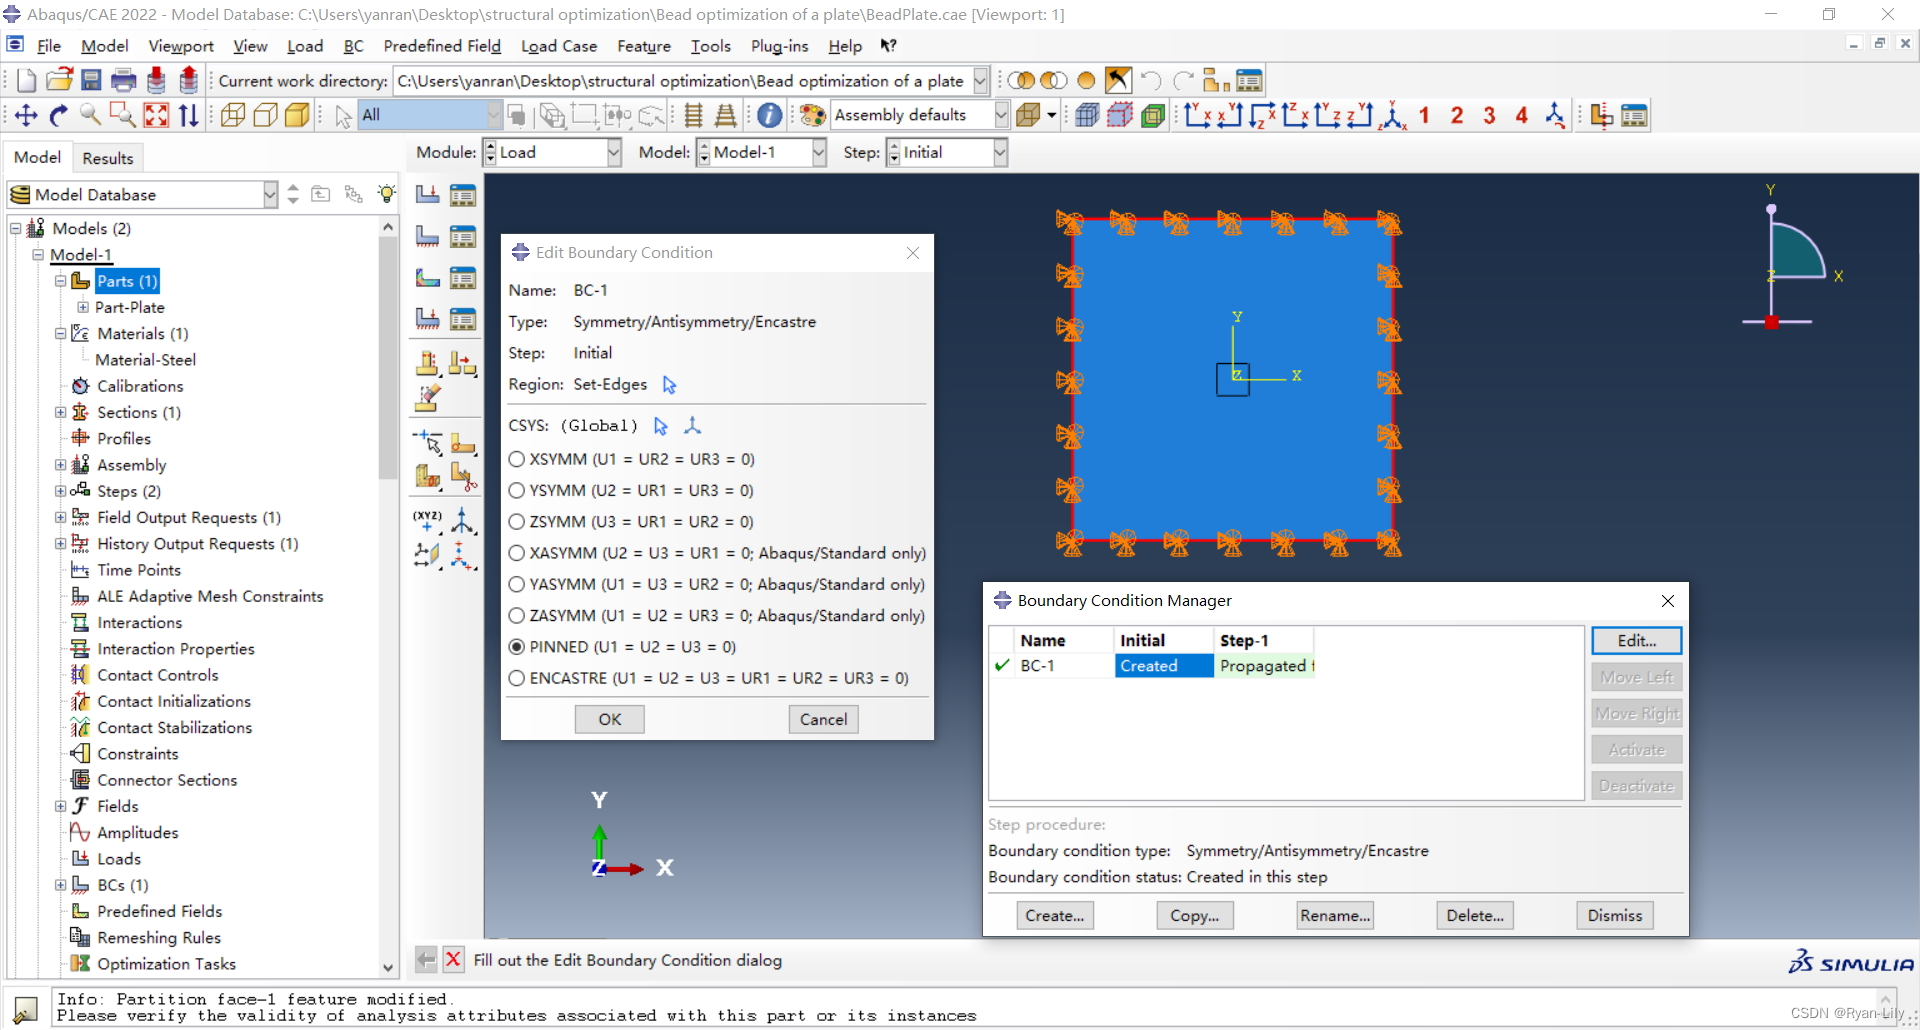Select the Magnify View tool
The width and height of the screenshot is (1920, 1030).
tap(90, 116)
